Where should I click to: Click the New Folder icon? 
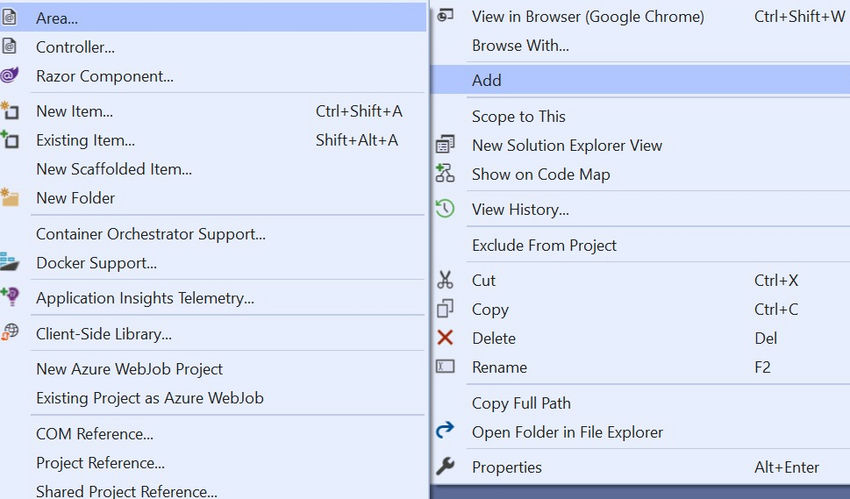10,197
